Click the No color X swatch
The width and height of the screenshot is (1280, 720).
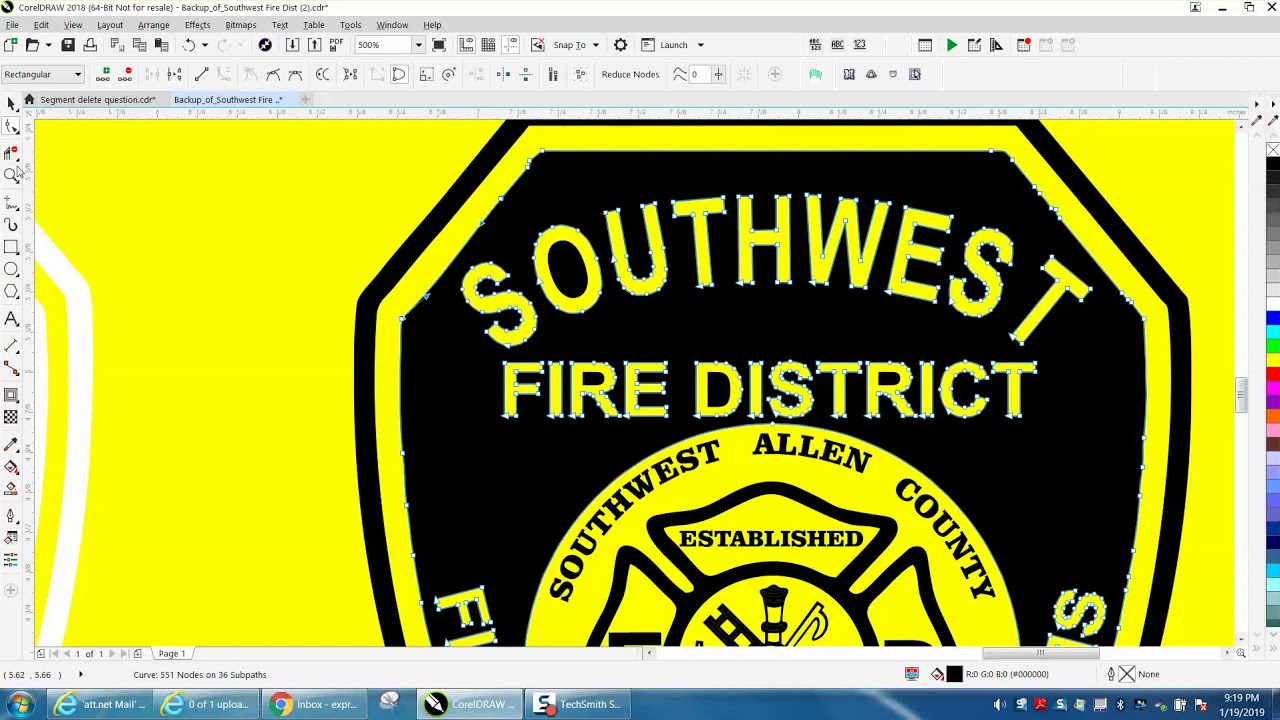coord(1273,150)
